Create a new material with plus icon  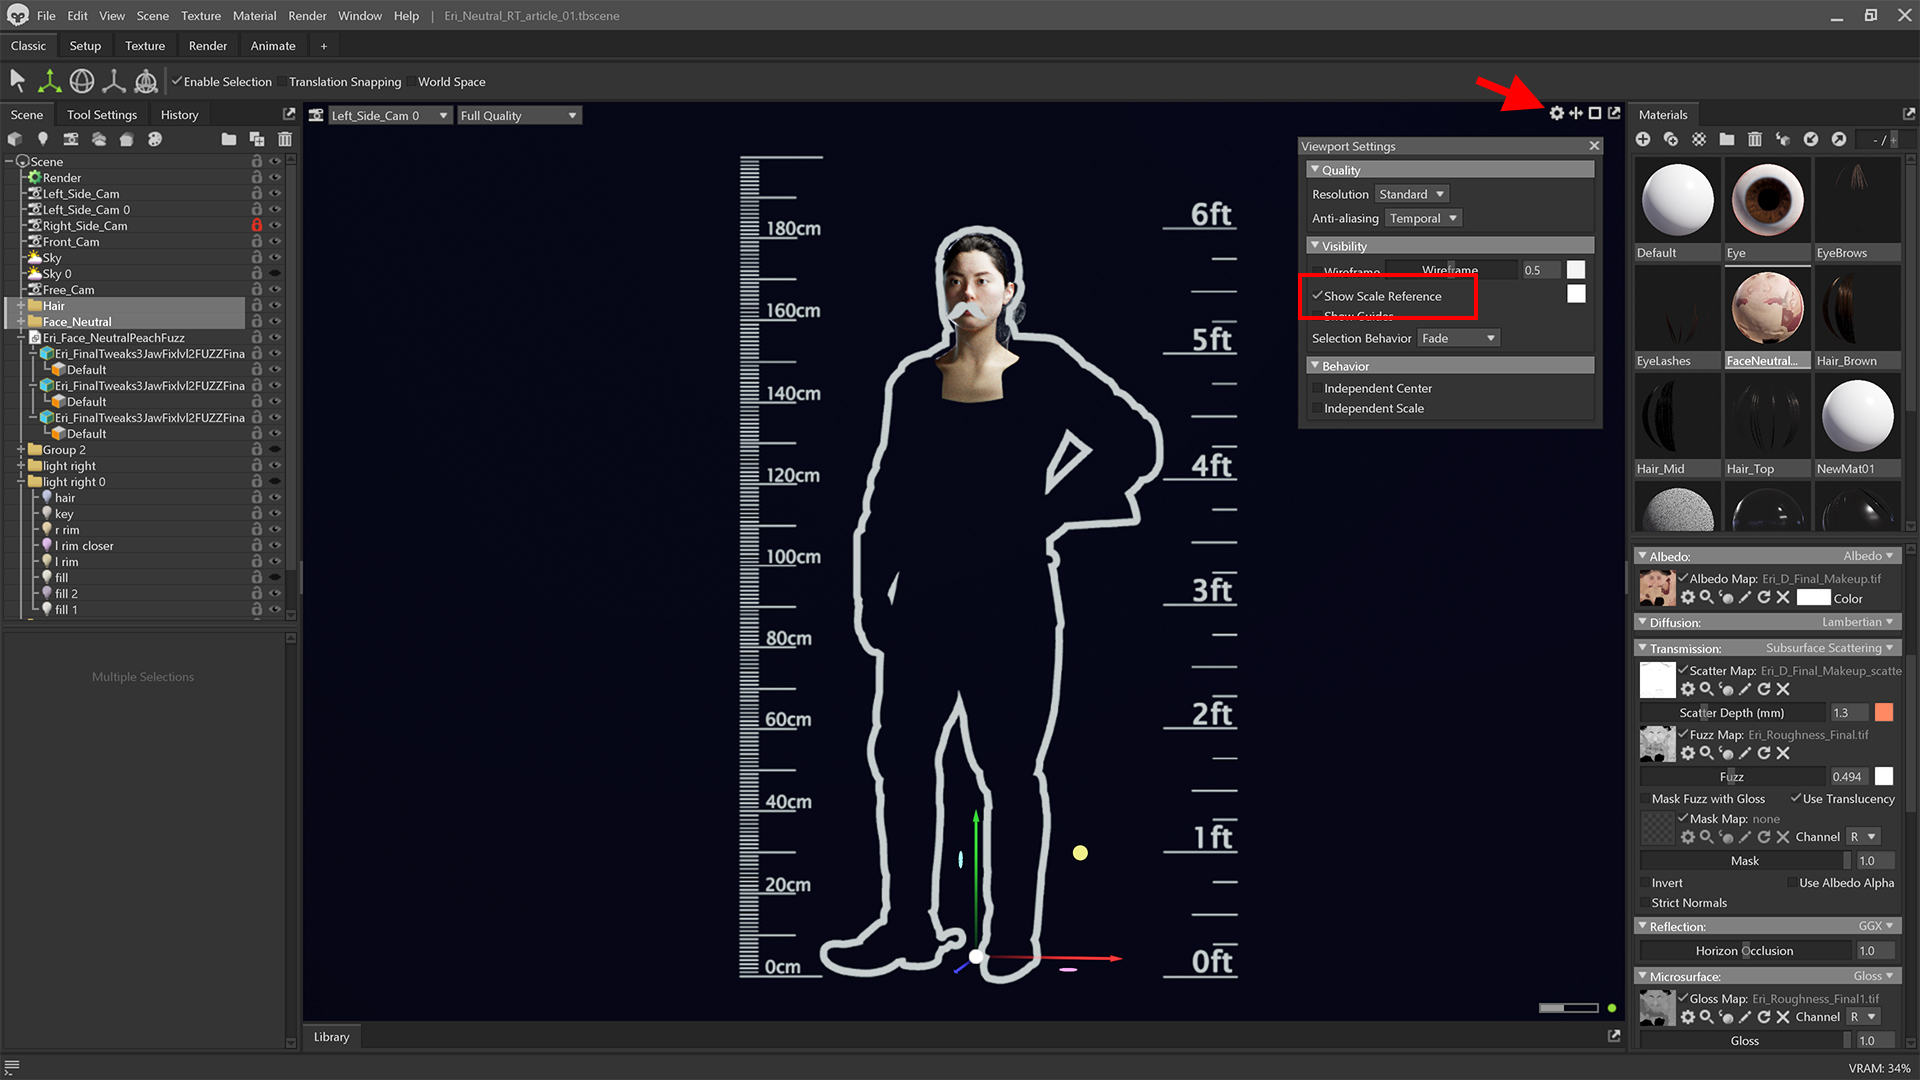tap(1643, 139)
